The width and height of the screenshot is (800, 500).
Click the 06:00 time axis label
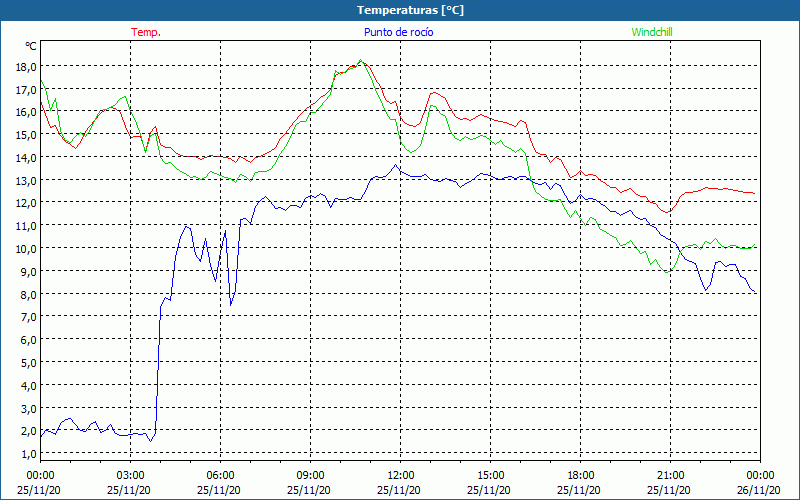220,476
